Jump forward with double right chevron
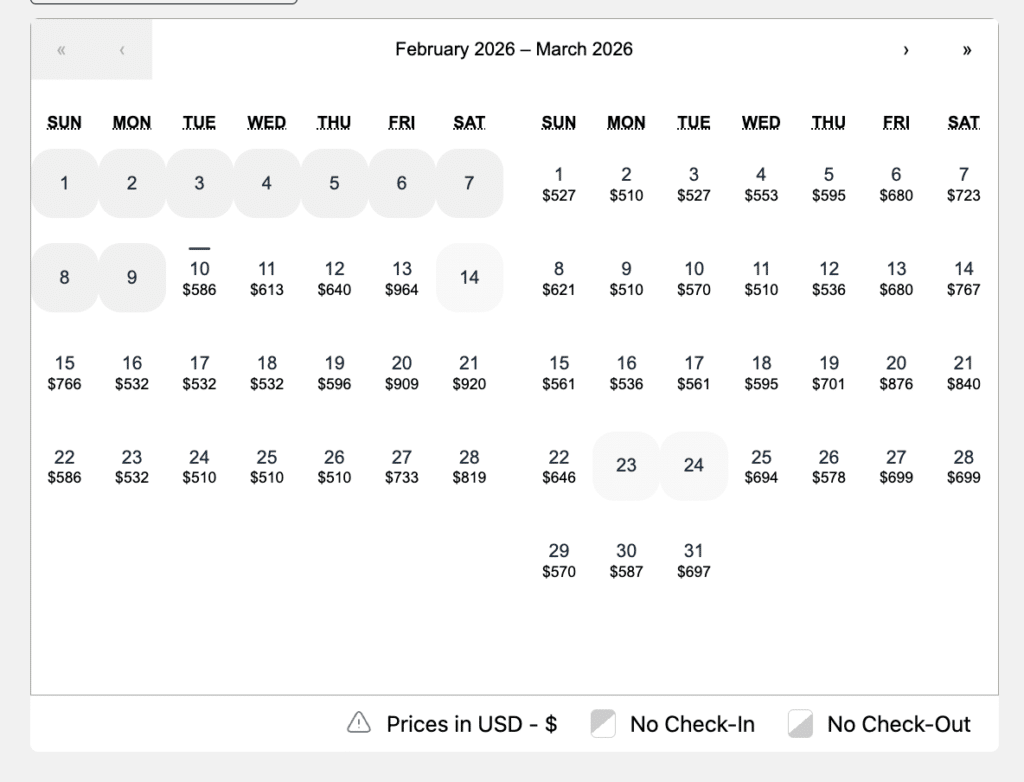The image size is (1024, 782). tap(966, 50)
